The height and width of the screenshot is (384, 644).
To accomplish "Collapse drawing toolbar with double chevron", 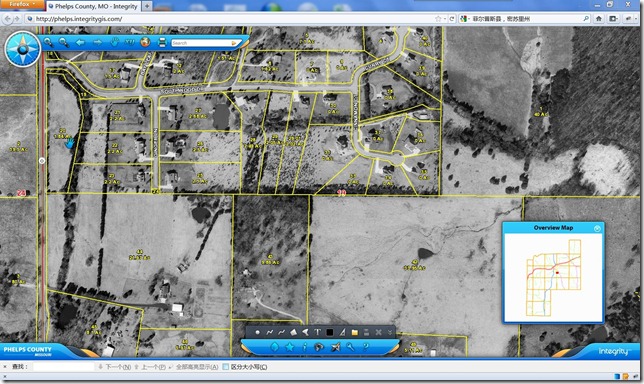I will coord(390,332).
